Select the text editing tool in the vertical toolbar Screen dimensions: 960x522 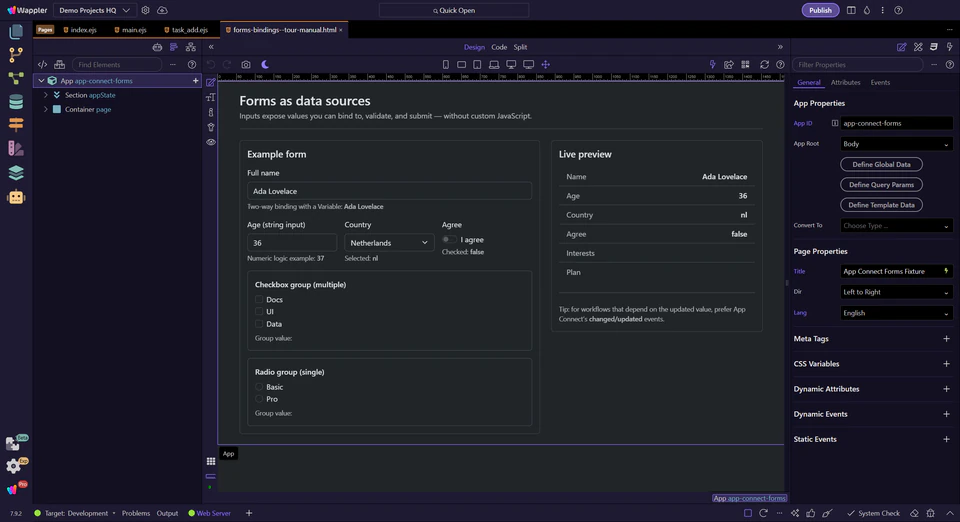click(211, 97)
